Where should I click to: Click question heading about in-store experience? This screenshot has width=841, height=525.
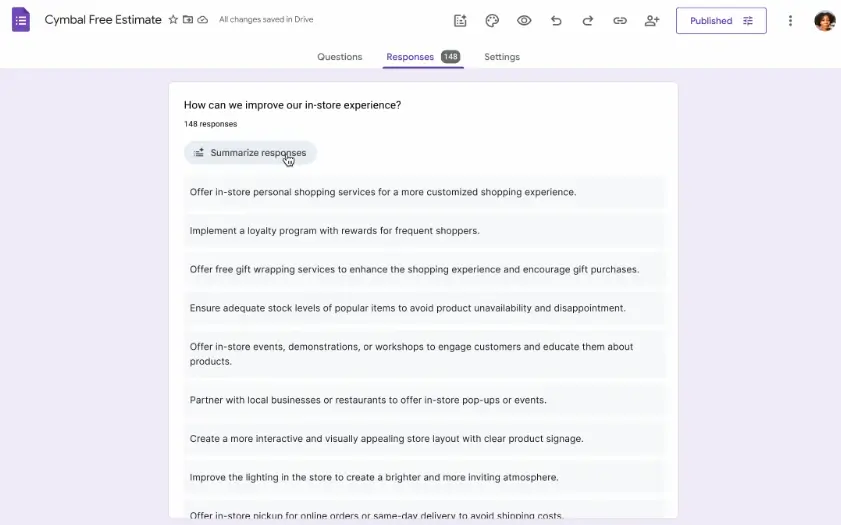pos(292,105)
